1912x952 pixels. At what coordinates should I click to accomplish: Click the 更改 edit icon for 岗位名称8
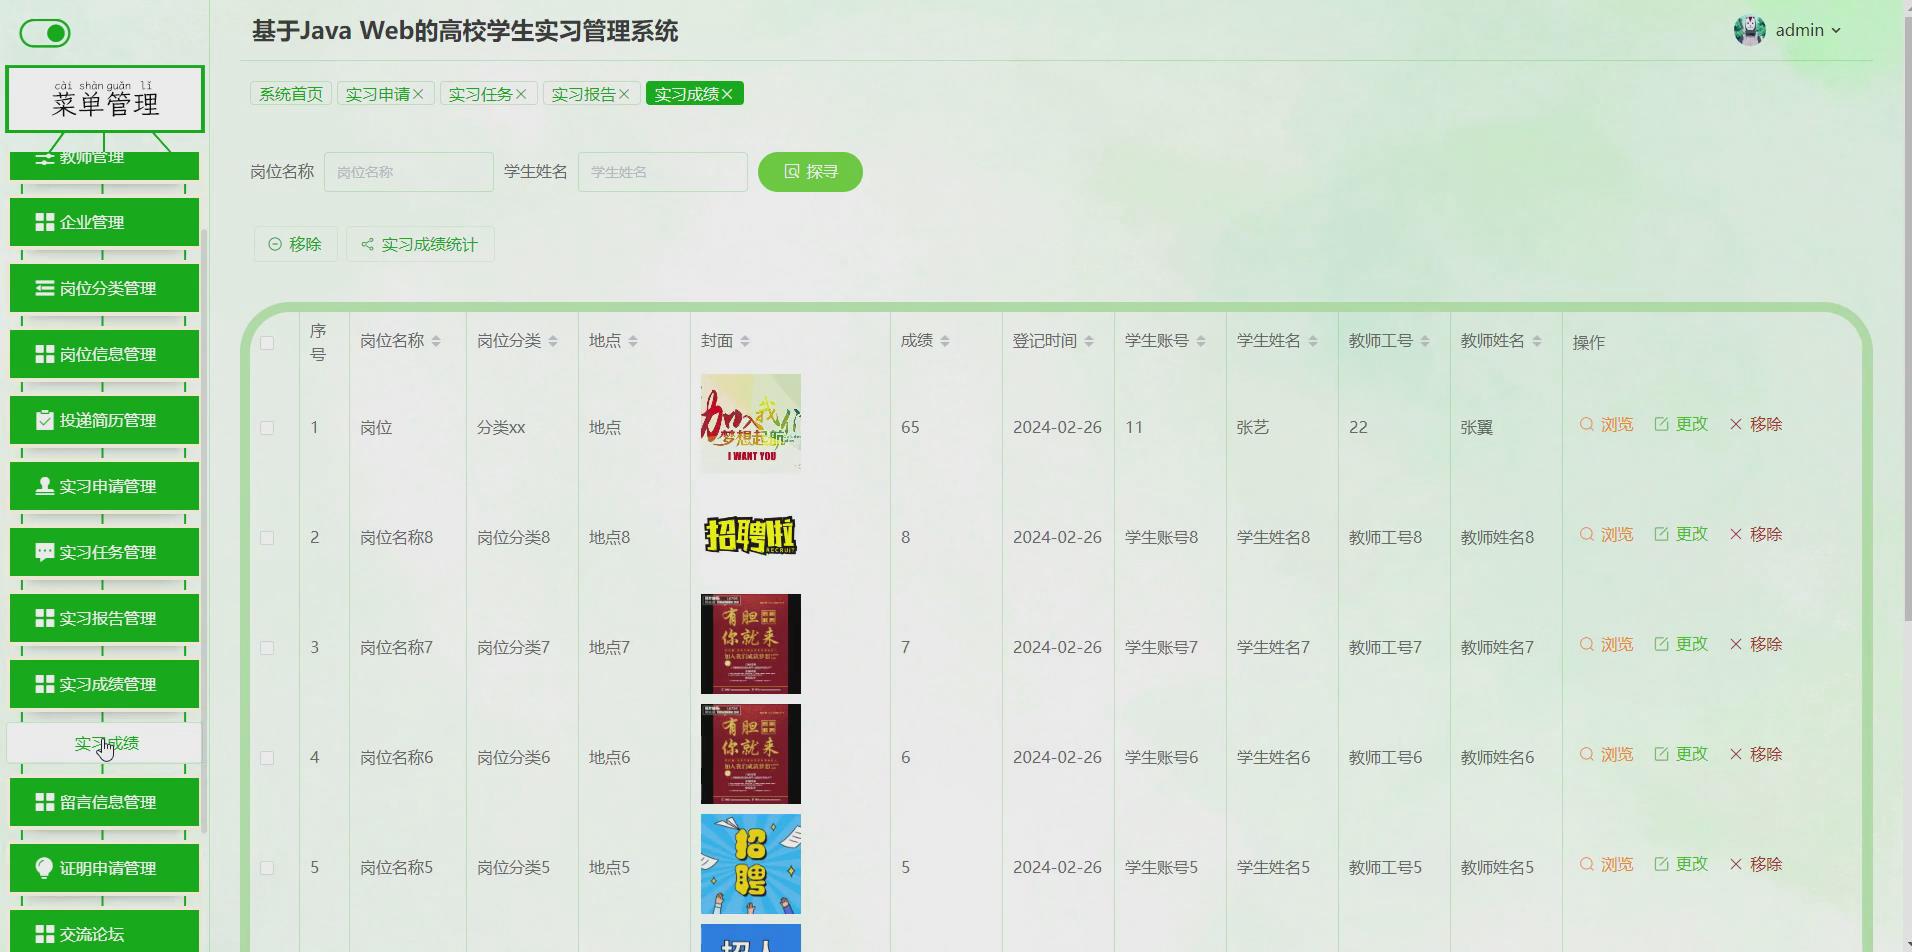pyautogui.click(x=1662, y=534)
